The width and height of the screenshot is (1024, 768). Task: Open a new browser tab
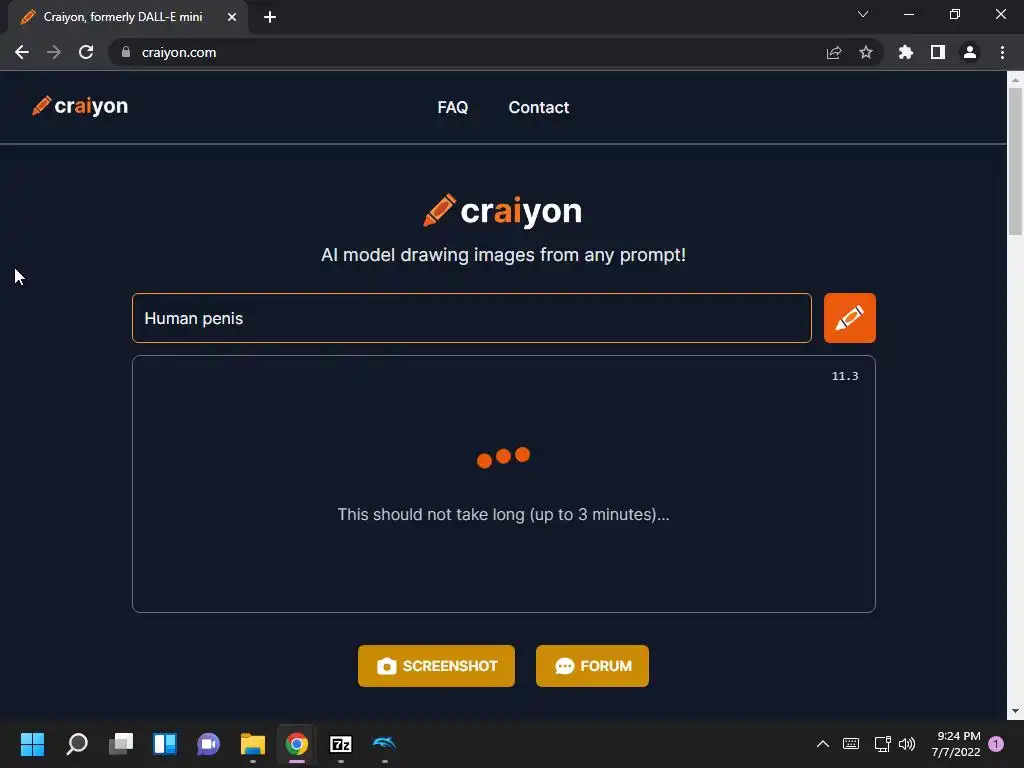point(270,17)
